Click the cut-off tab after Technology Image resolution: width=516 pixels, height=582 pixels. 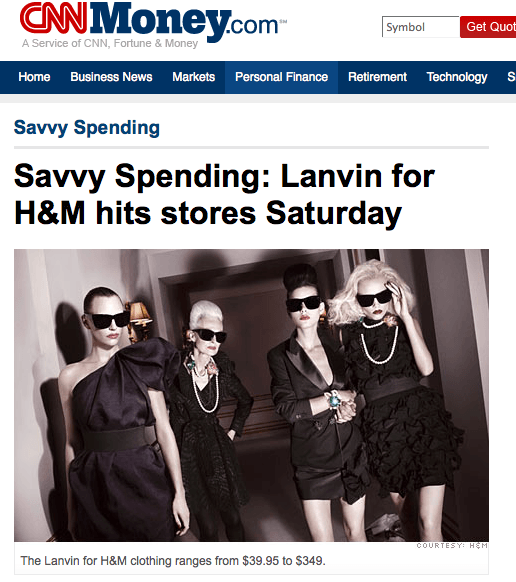[x=511, y=77]
